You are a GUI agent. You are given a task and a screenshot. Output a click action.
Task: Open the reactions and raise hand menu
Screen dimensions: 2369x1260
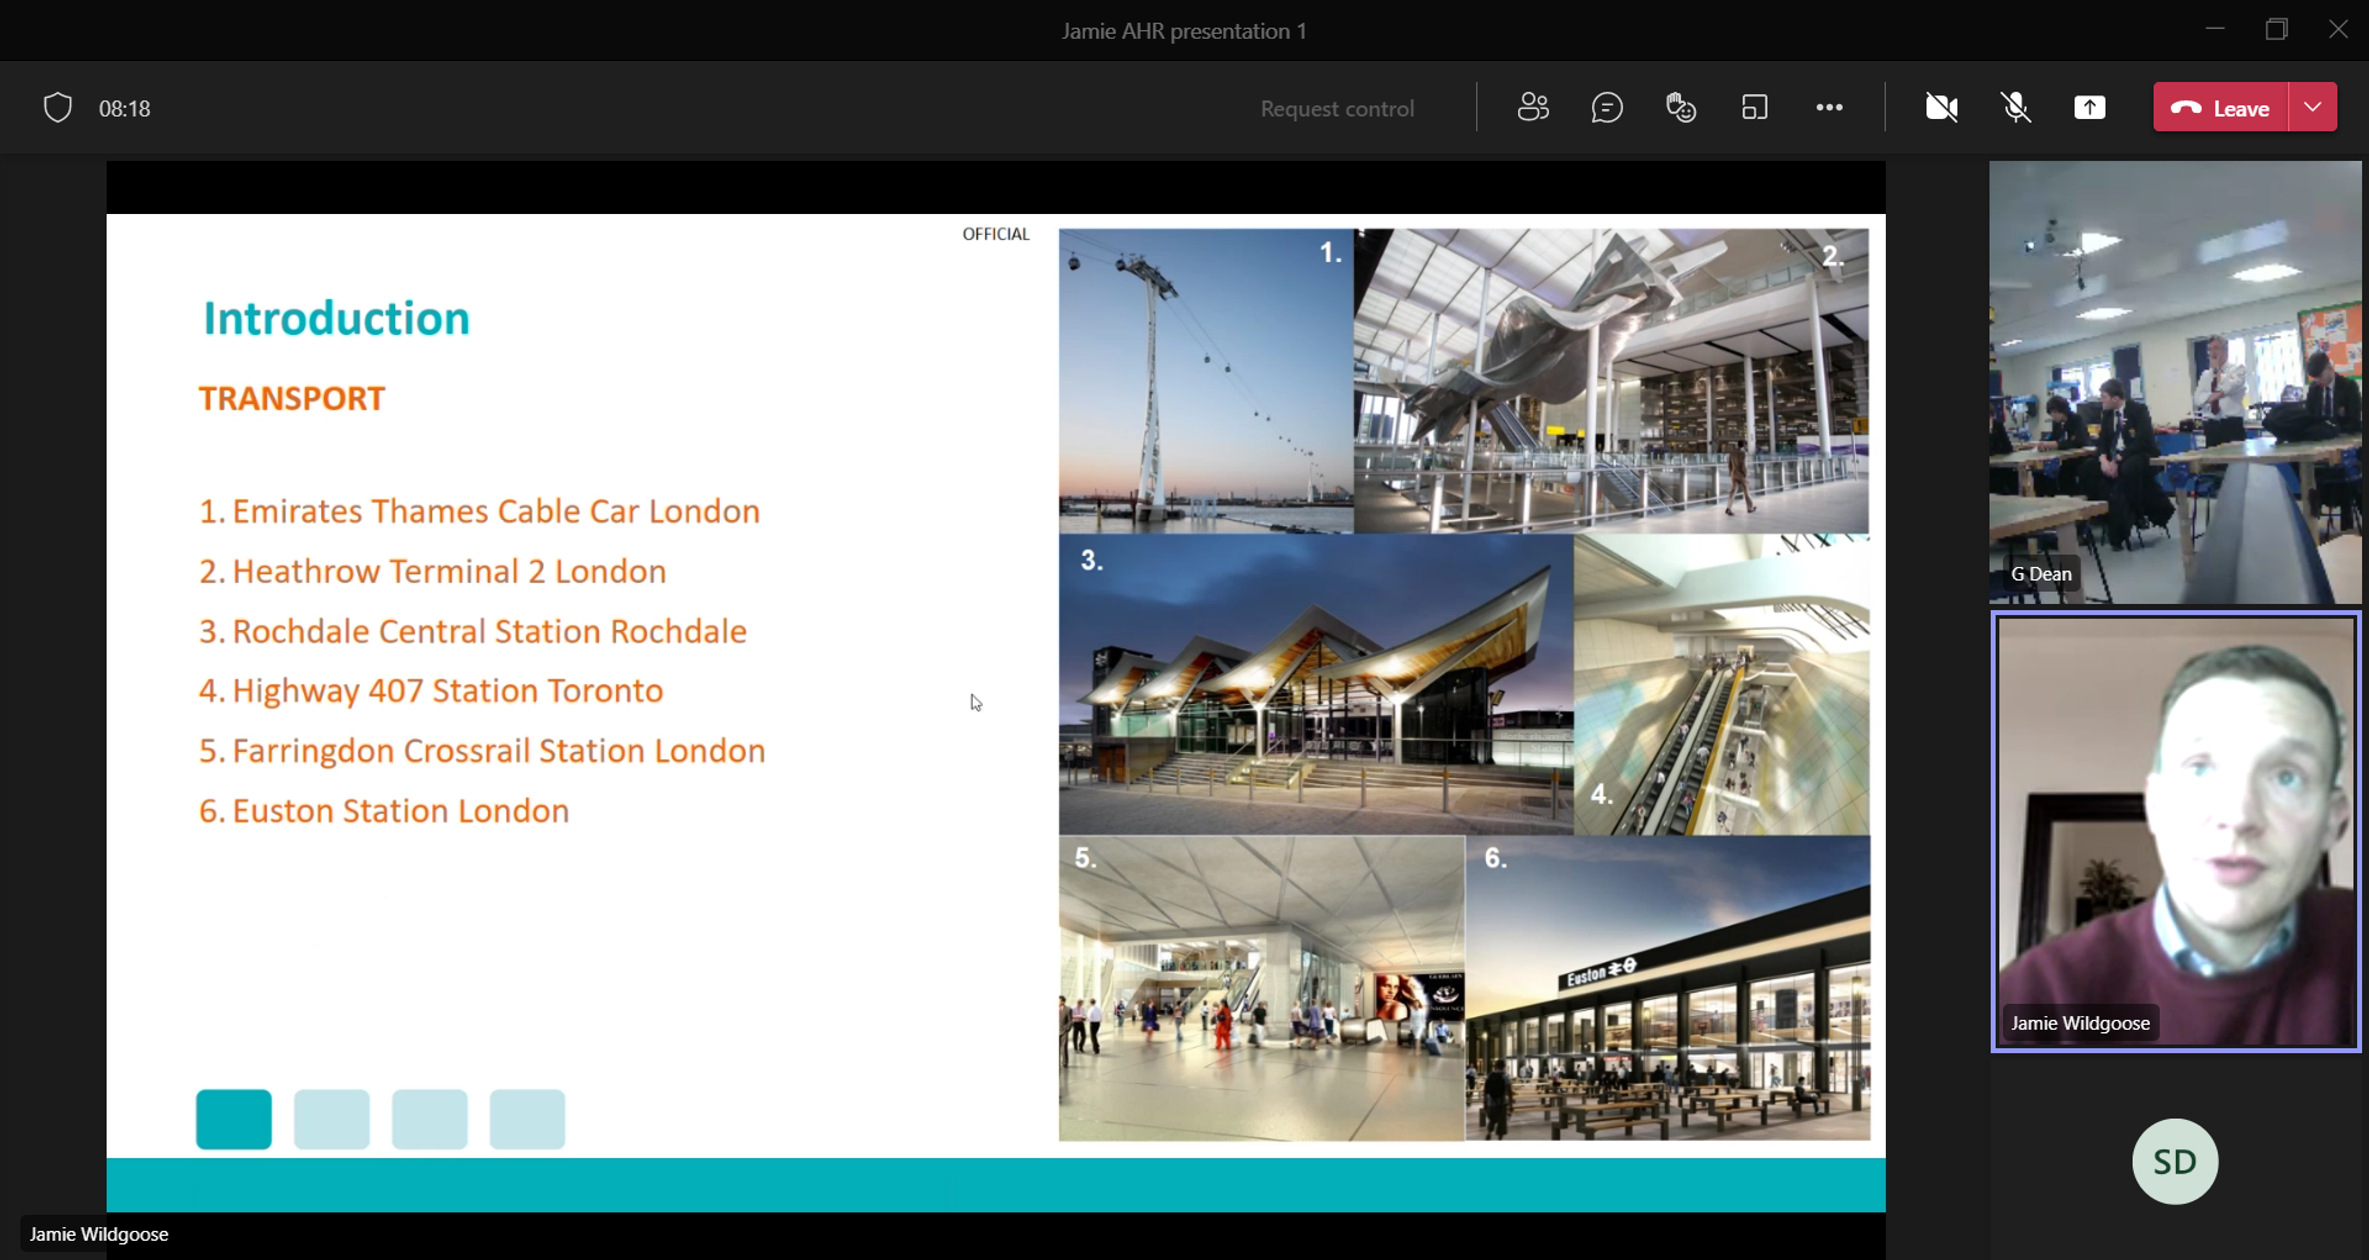1681,107
